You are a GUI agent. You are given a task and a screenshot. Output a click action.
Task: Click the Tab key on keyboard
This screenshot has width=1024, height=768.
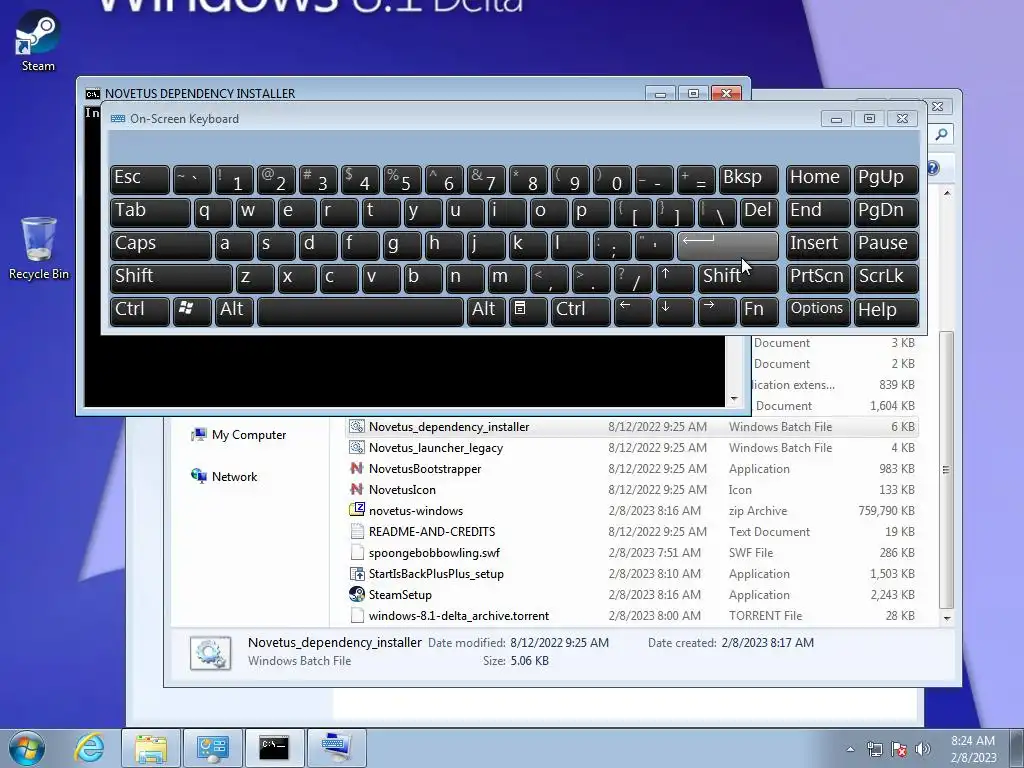click(x=150, y=212)
